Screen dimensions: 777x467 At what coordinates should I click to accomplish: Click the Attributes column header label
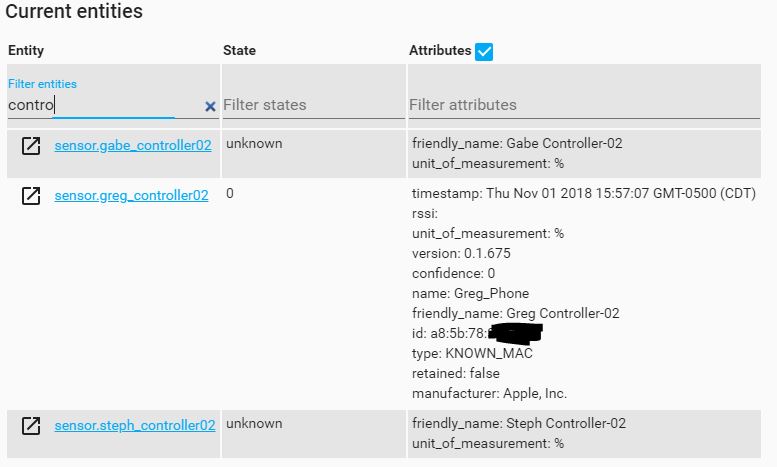click(440, 50)
